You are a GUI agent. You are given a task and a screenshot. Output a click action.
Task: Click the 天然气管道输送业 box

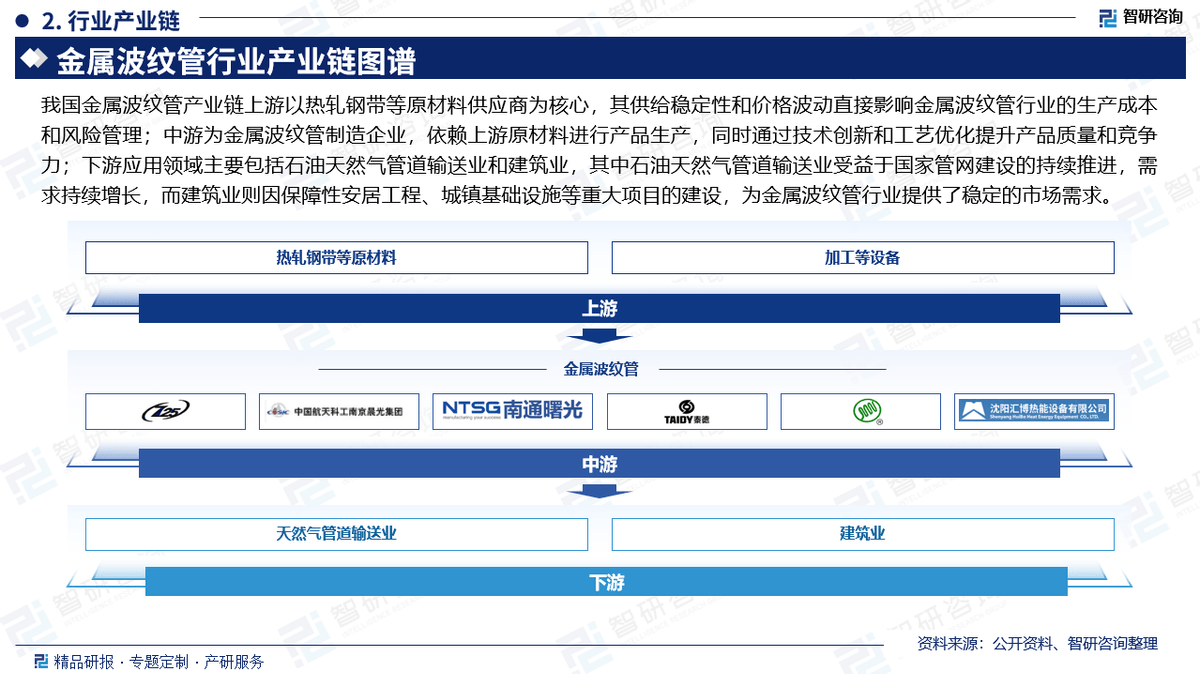point(336,534)
